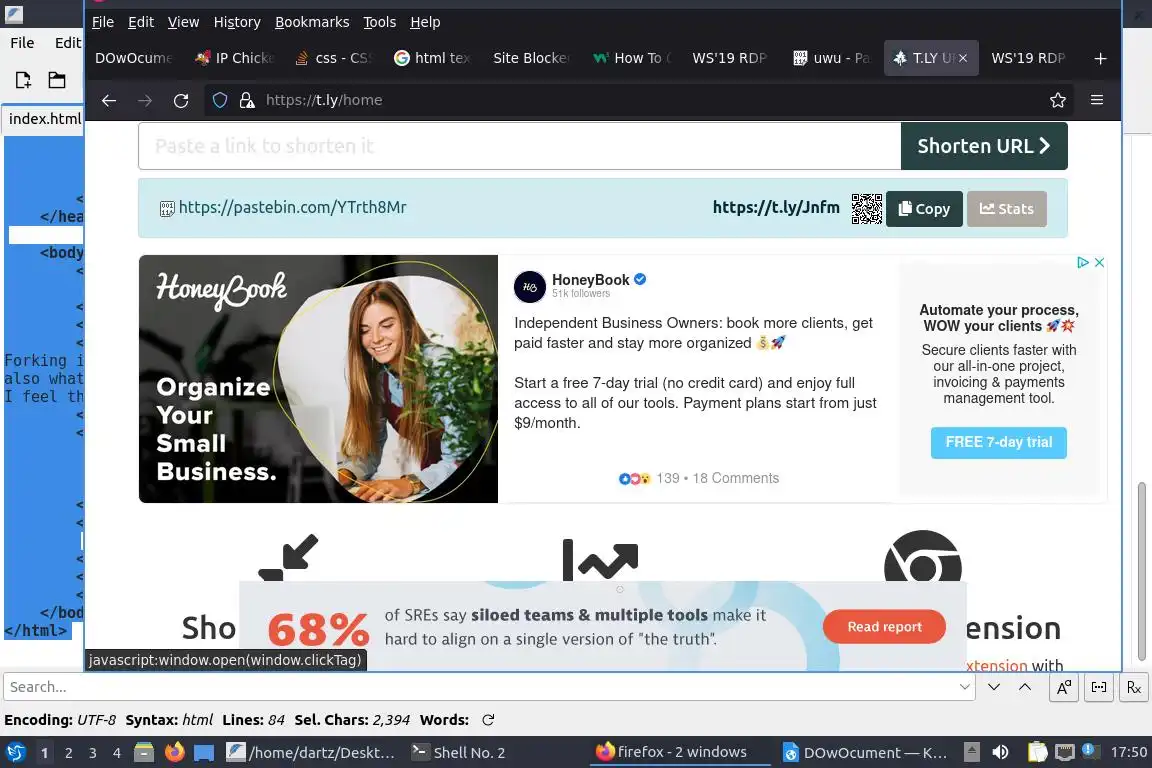
Task: Click the Paste a link input field
Action: tap(519, 146)
